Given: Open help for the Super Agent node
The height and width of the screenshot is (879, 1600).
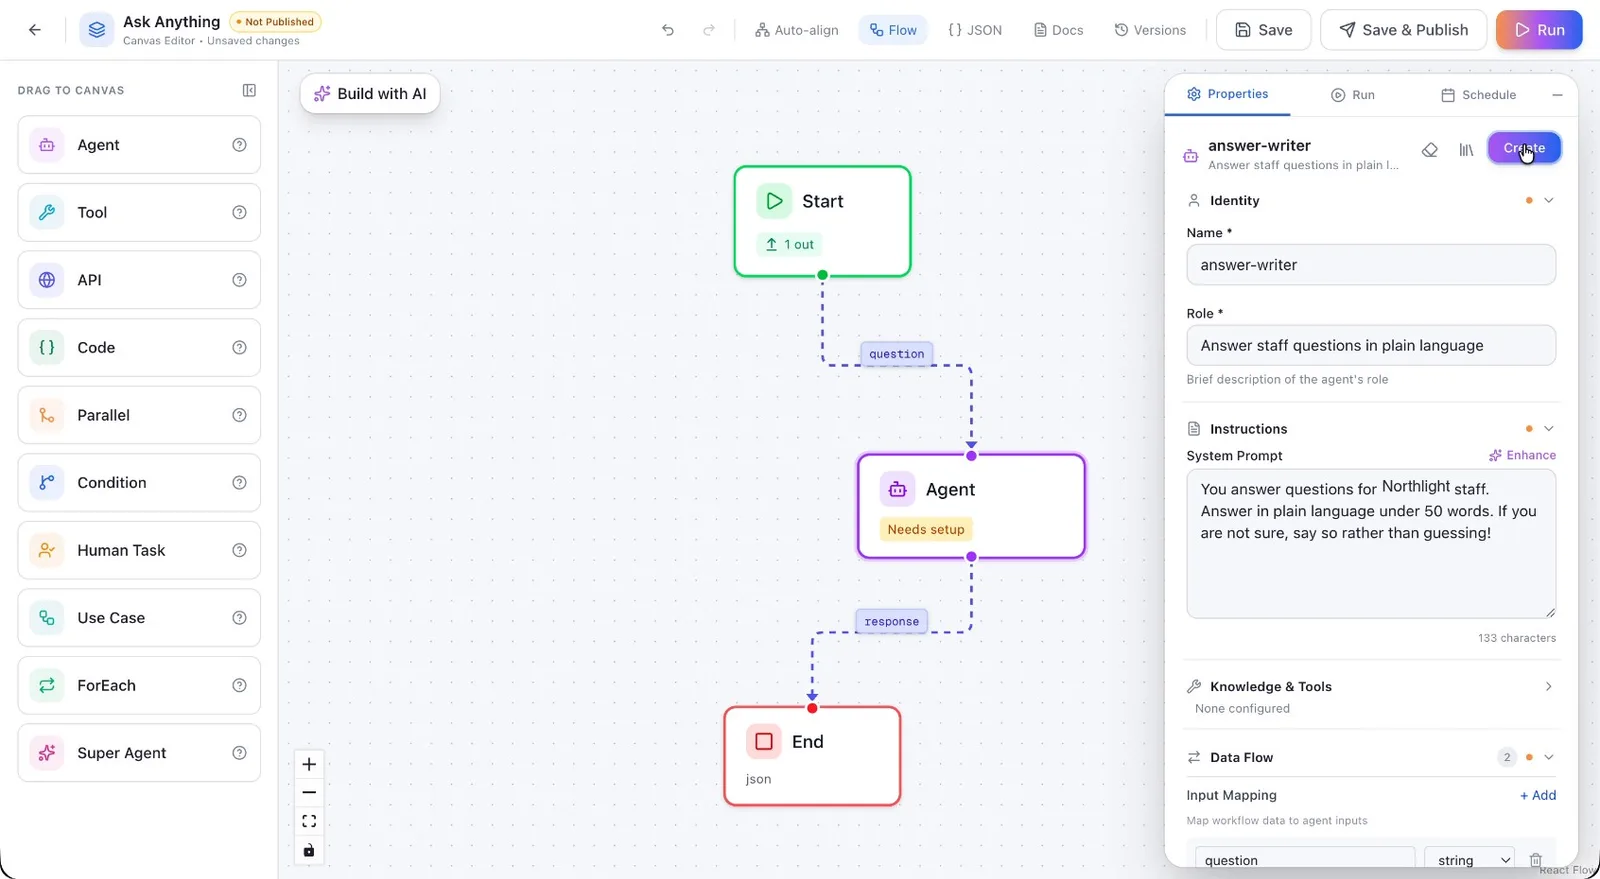Looking at the screenshot, I should 239,753.
